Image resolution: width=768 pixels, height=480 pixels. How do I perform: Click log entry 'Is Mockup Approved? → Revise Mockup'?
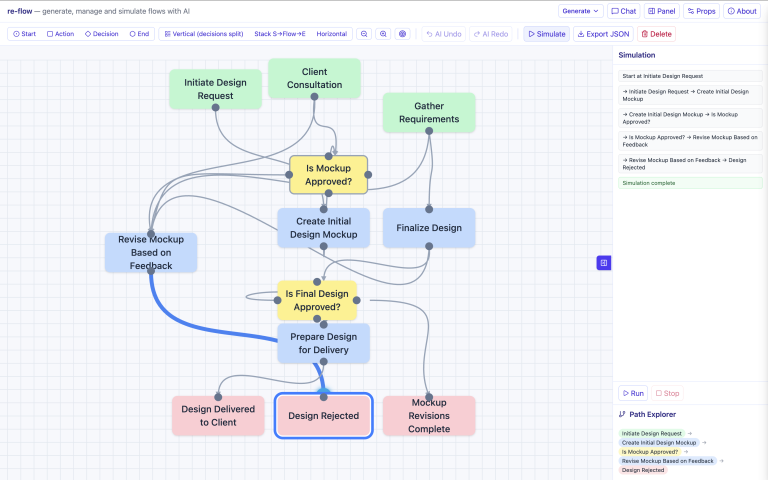click(x=690, y=141)
